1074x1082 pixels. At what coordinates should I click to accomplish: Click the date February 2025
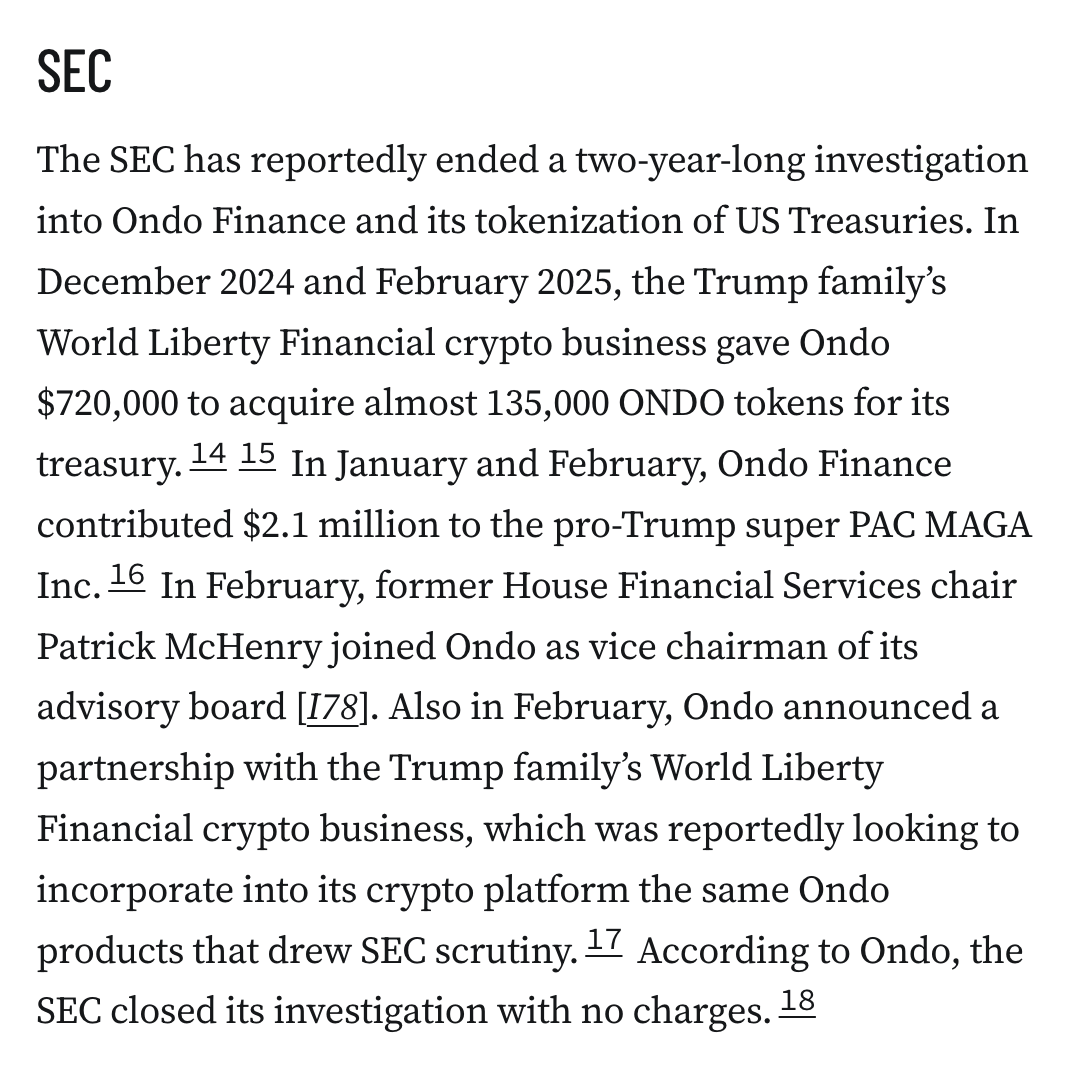pyautogui.click(x=493, y=282)
